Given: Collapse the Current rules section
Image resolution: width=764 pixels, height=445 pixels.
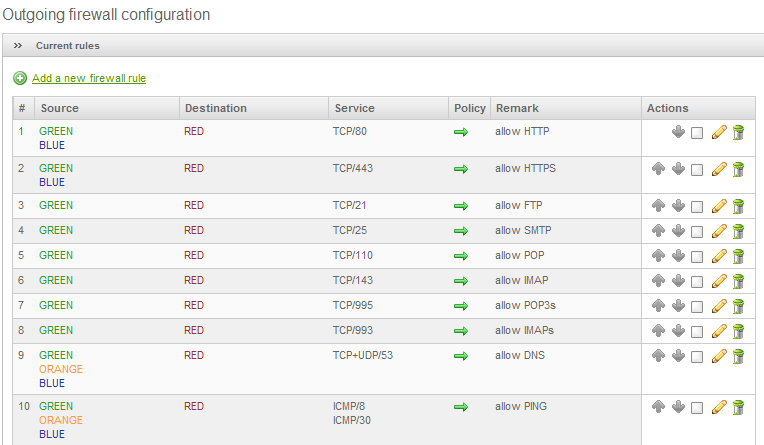Looking at the screenshot, I should point(18,46).
